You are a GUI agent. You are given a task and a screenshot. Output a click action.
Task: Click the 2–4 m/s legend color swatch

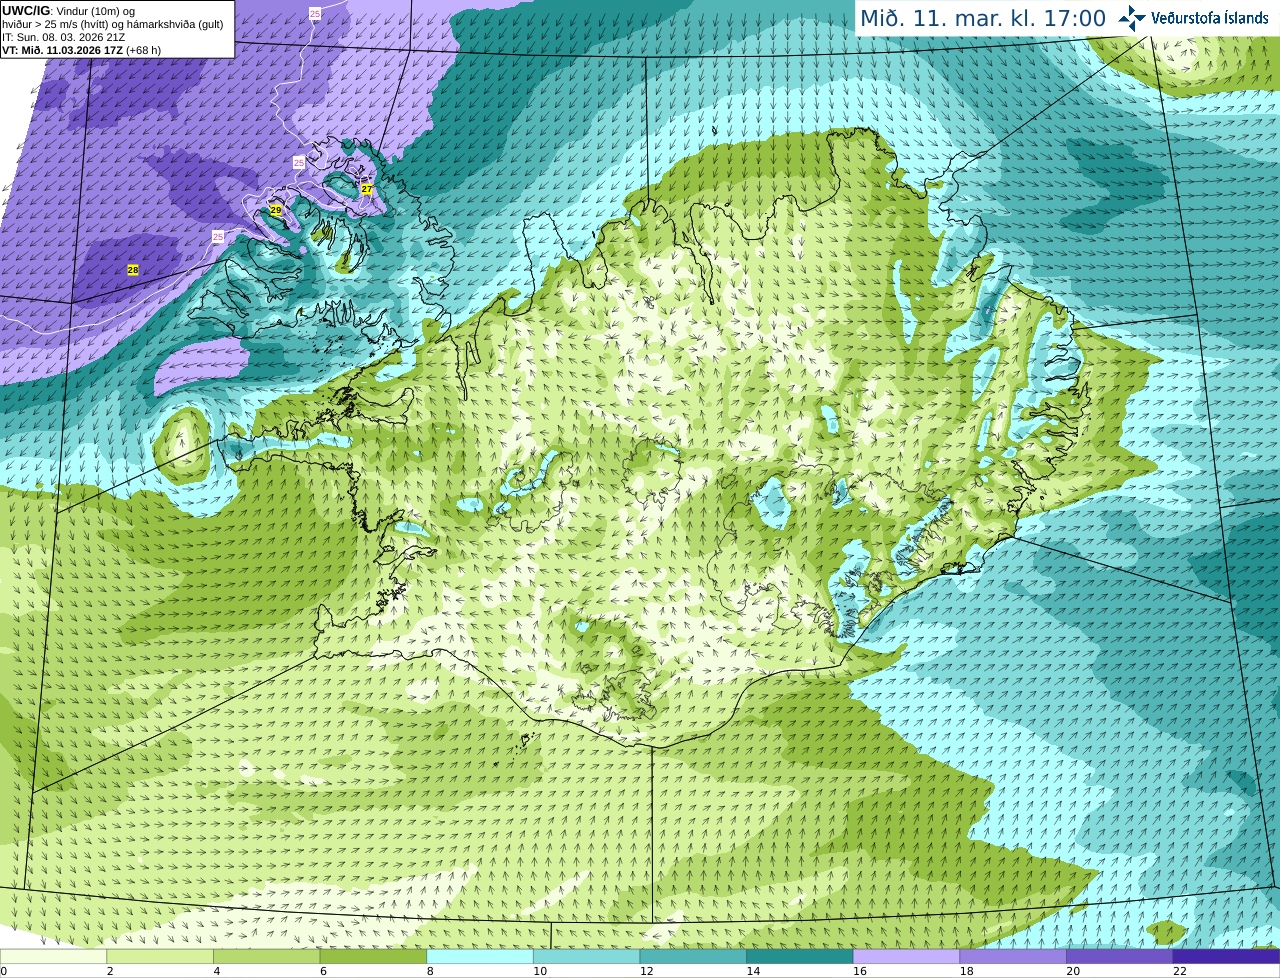[x=160, y=956]
